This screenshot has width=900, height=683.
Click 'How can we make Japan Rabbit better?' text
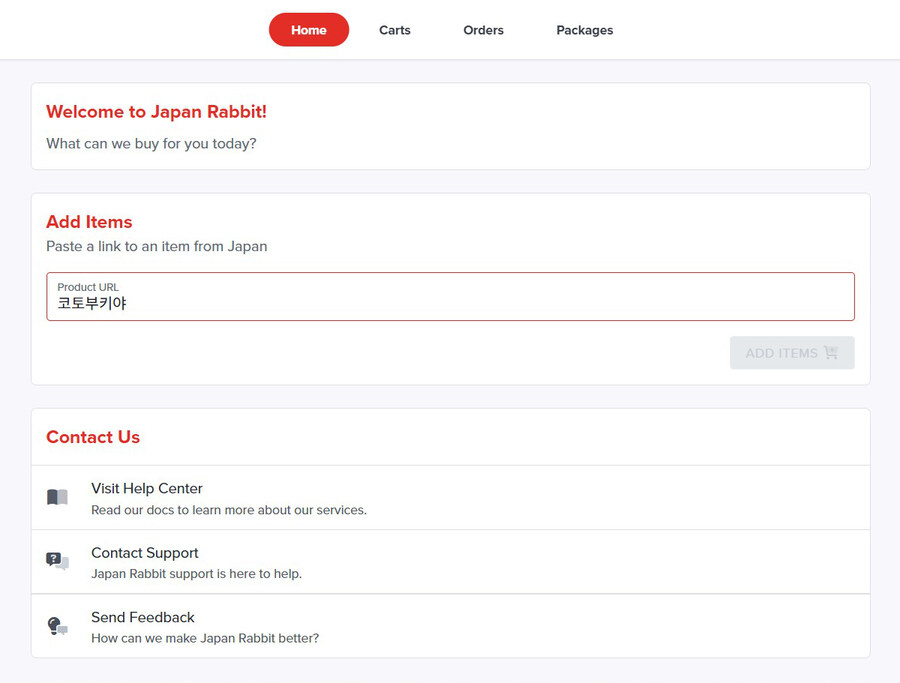point(205,638)
